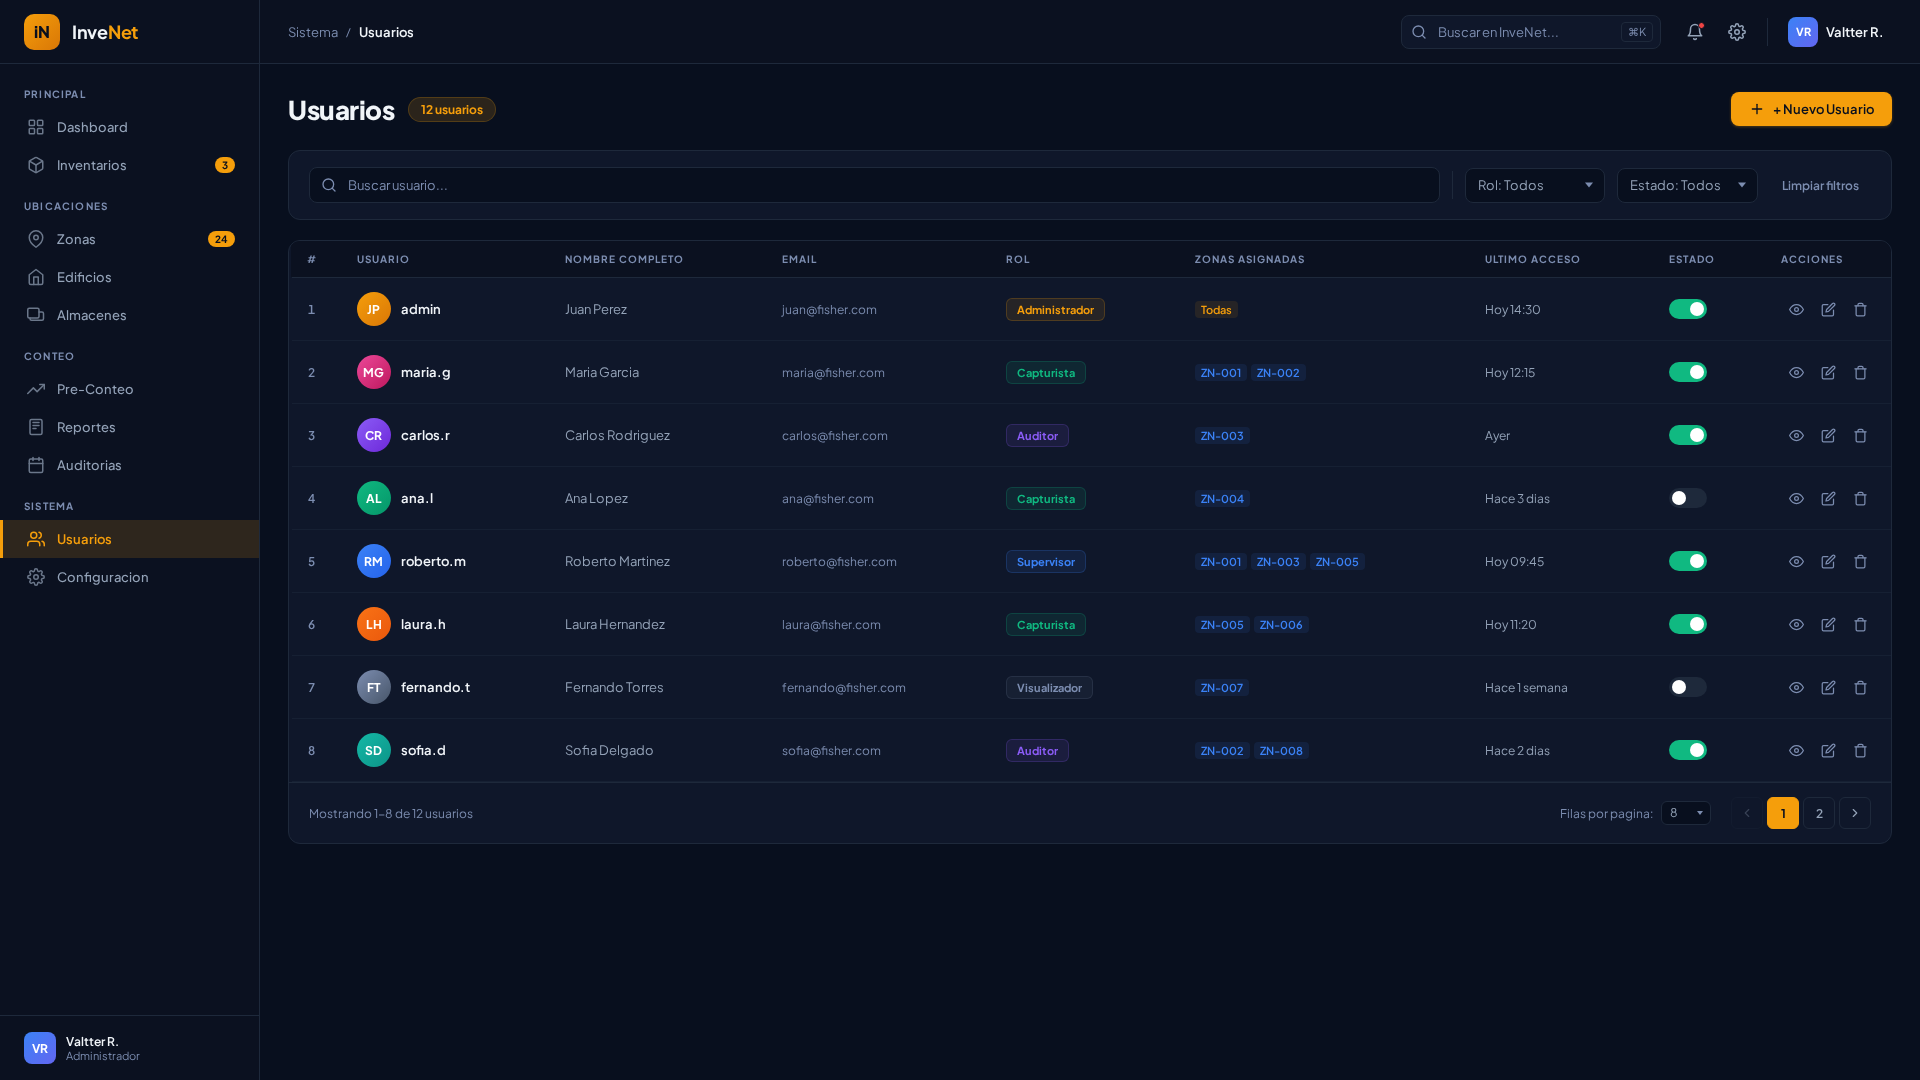Enable the ana.l status toggle
The width and height of the screenshot is (1920, 1080).
pos(1687,498)
